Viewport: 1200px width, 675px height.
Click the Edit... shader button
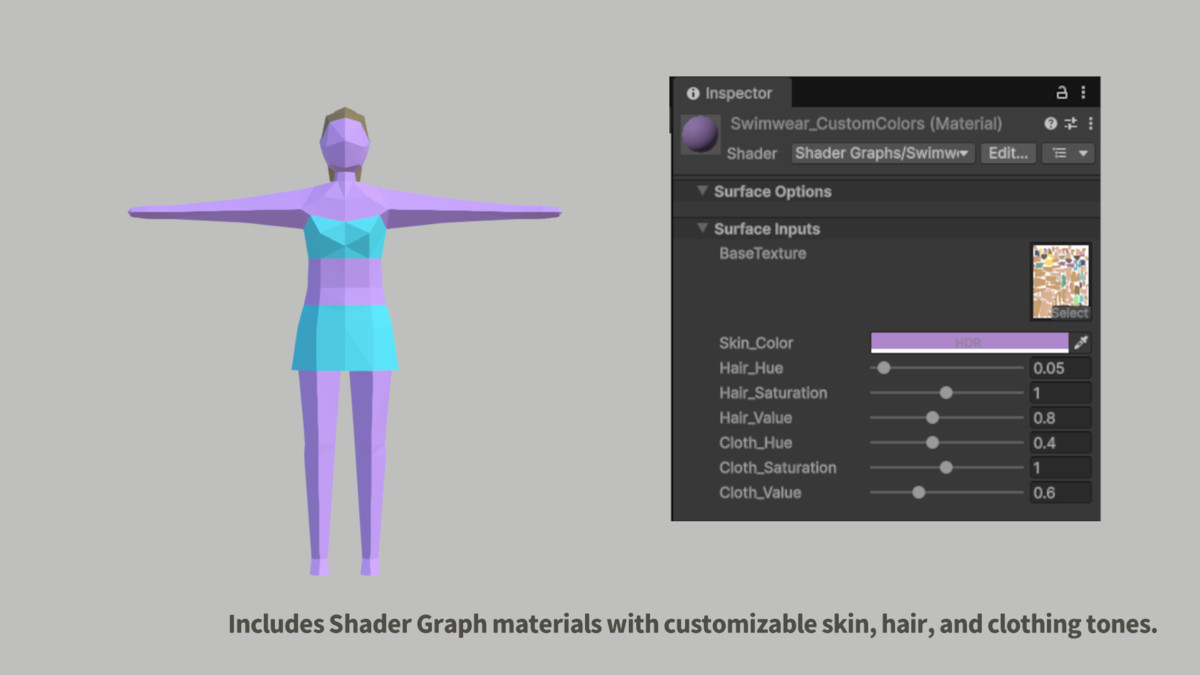tap(1008, 153)
